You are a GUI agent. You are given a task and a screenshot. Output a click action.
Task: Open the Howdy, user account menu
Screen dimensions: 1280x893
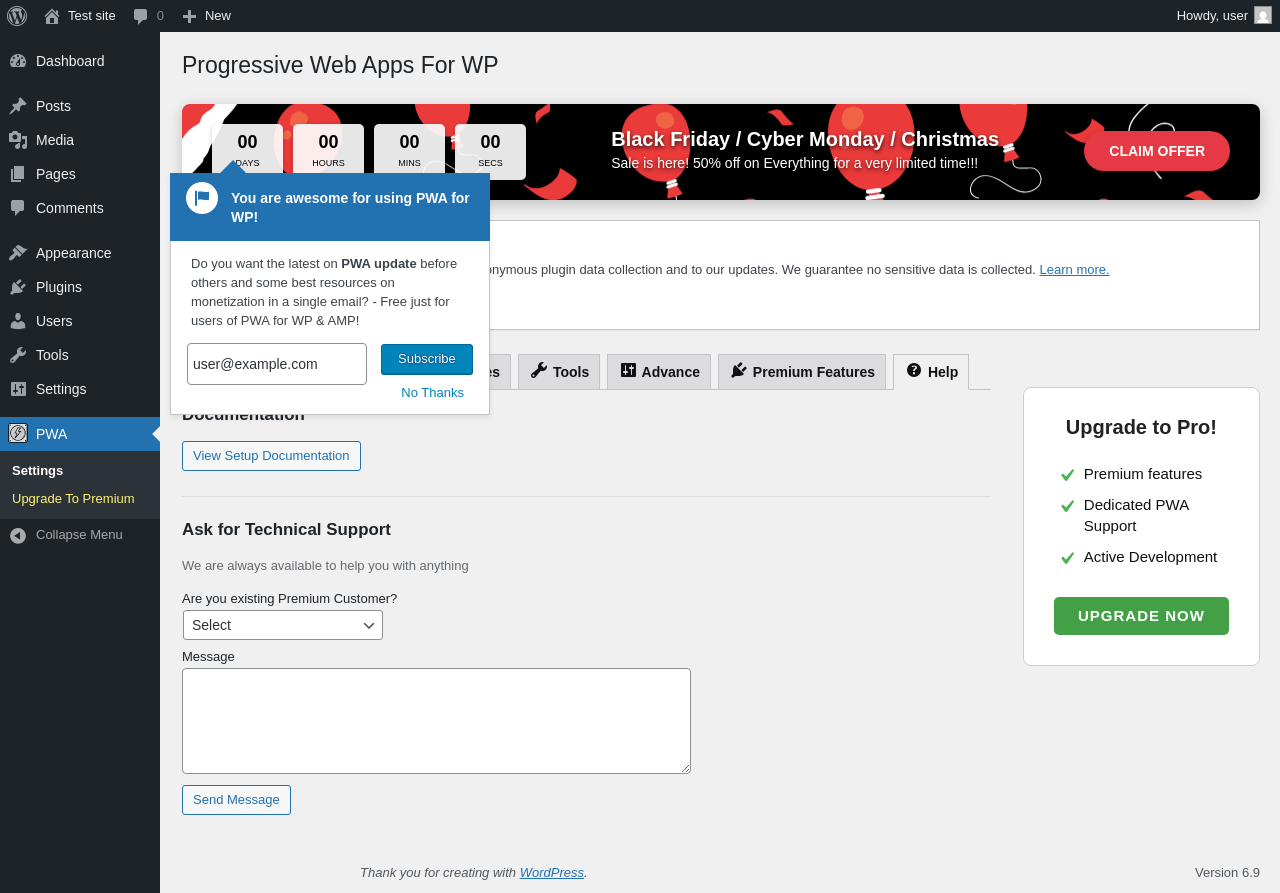pyautogui.click(x=1224, y=16)
